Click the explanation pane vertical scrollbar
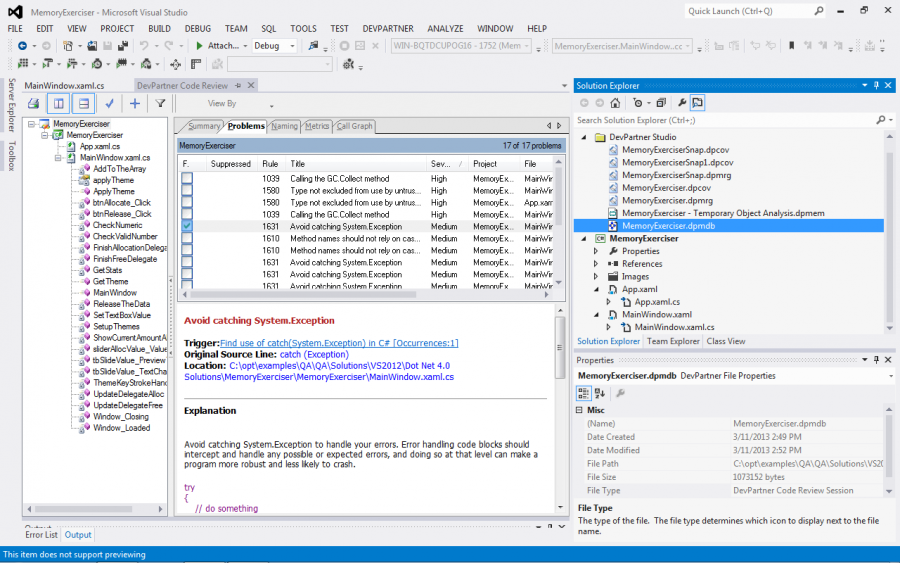 click(x=560, y=348)
